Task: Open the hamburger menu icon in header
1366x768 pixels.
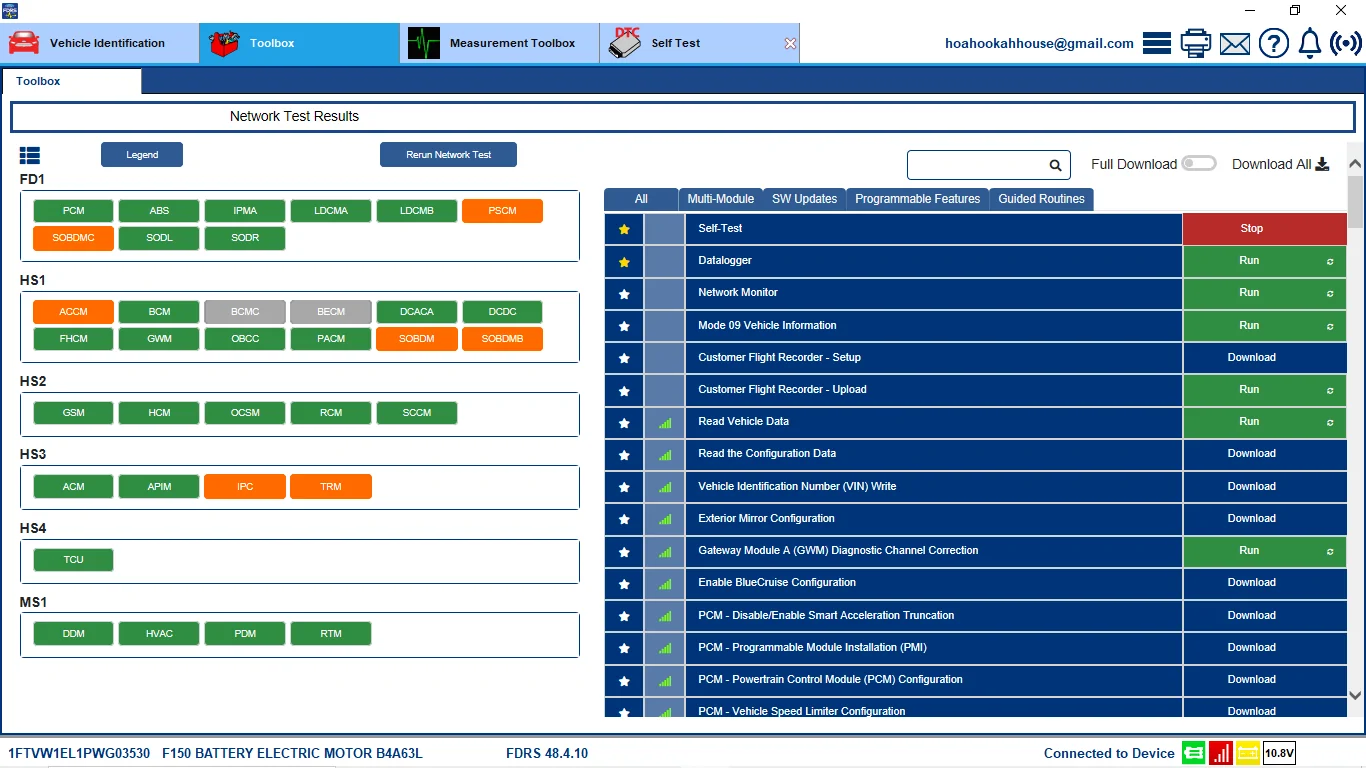Action: (1157, 43)
